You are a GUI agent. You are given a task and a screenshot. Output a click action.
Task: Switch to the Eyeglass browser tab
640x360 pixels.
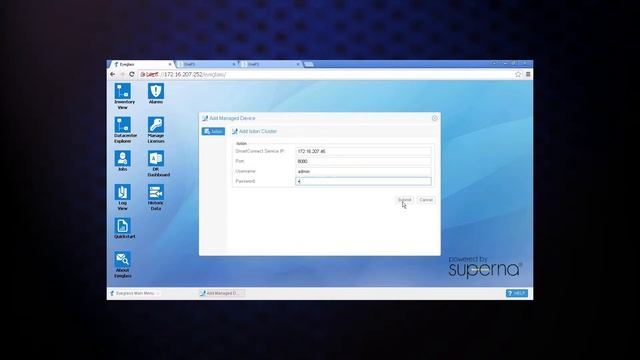pos(141,64)
